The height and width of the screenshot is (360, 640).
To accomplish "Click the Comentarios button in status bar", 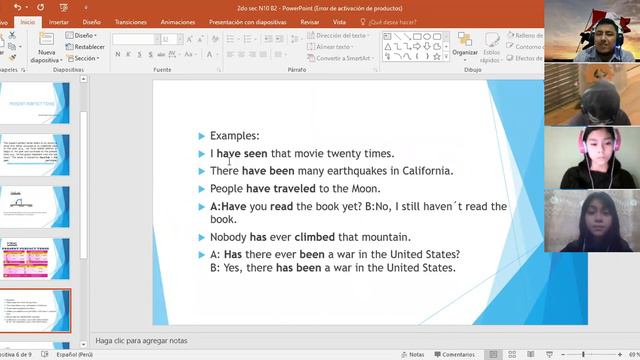I will tap(455, 354).
